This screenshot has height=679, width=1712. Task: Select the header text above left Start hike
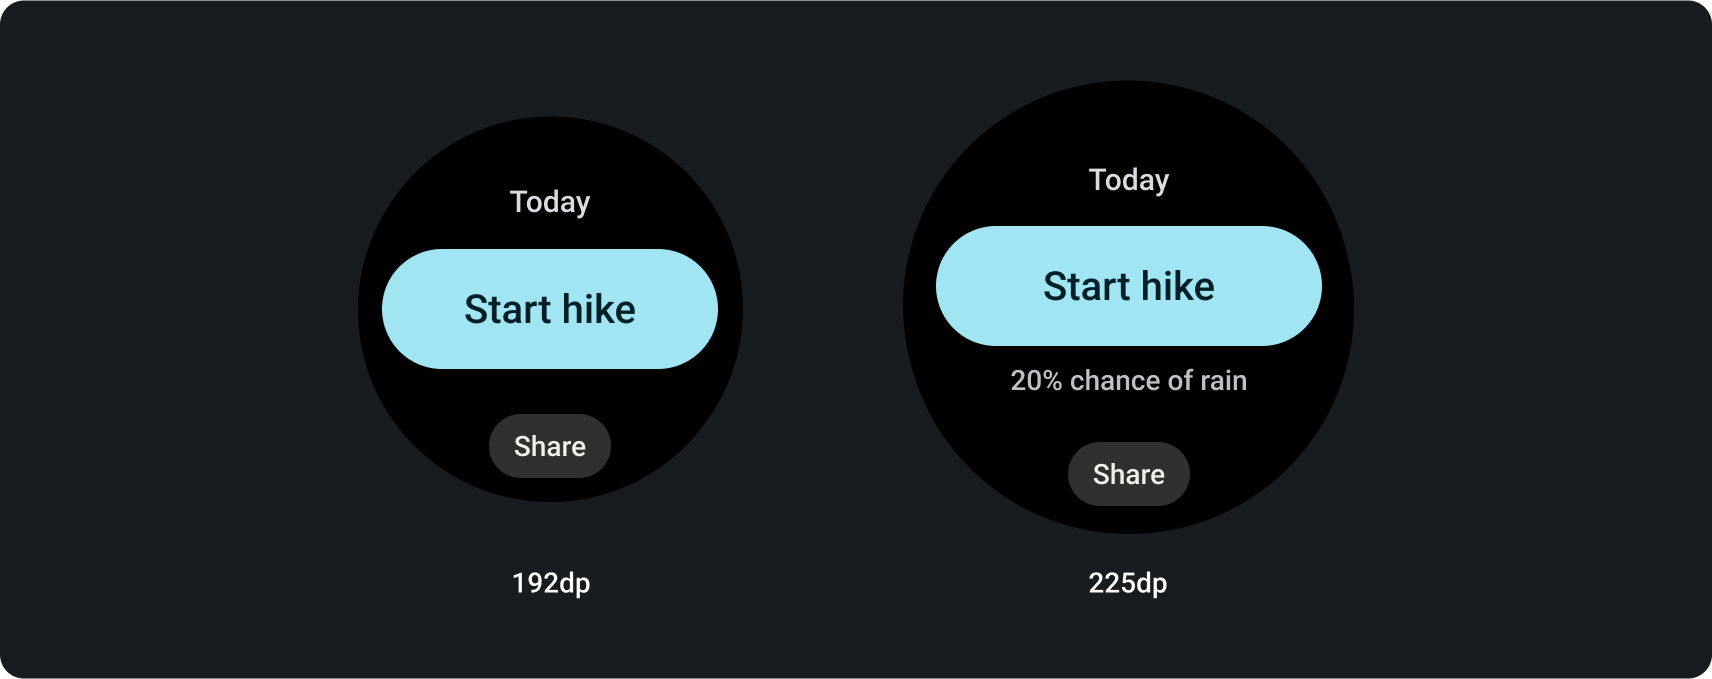pos(550,202)
